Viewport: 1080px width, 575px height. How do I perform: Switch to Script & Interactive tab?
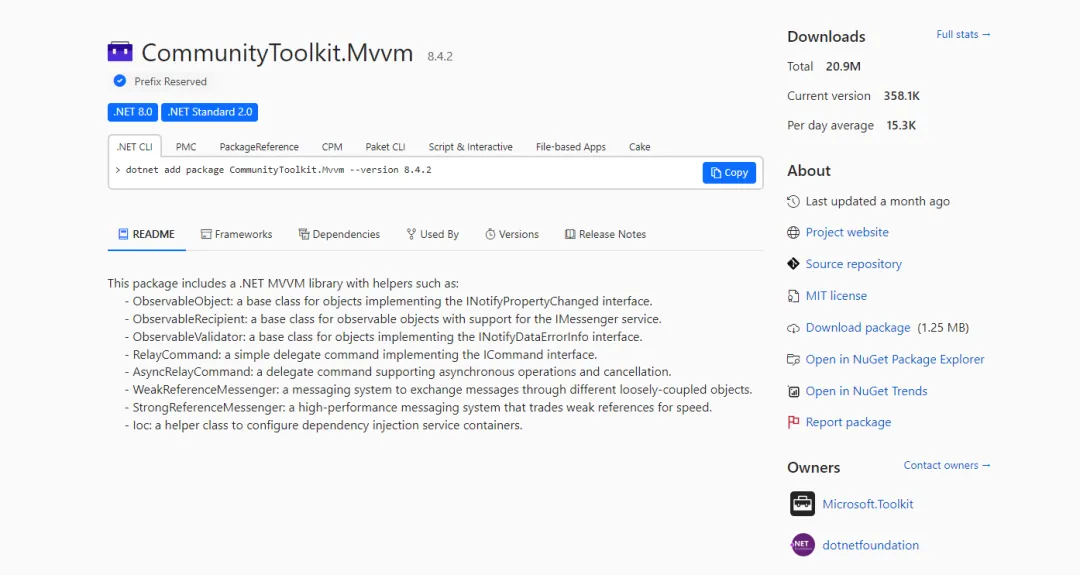click(470, 147)
